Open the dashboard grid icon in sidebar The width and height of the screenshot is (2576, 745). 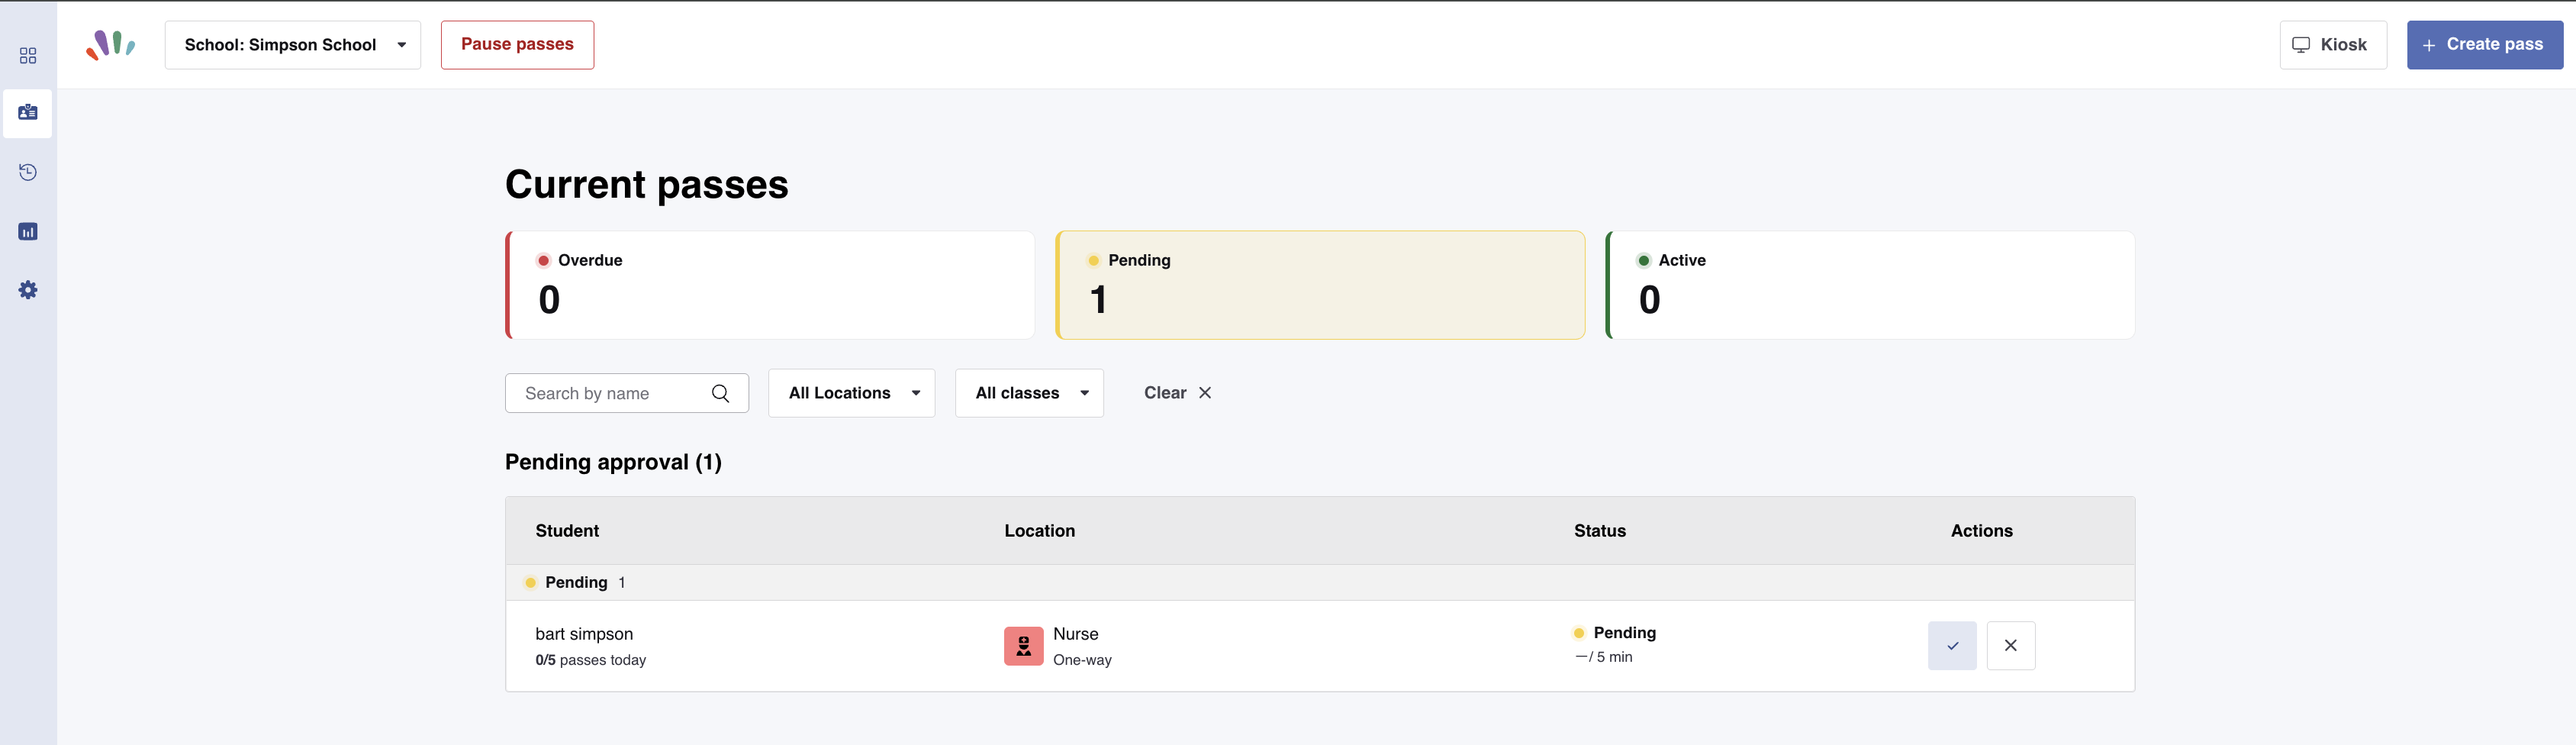coord(28,56)
